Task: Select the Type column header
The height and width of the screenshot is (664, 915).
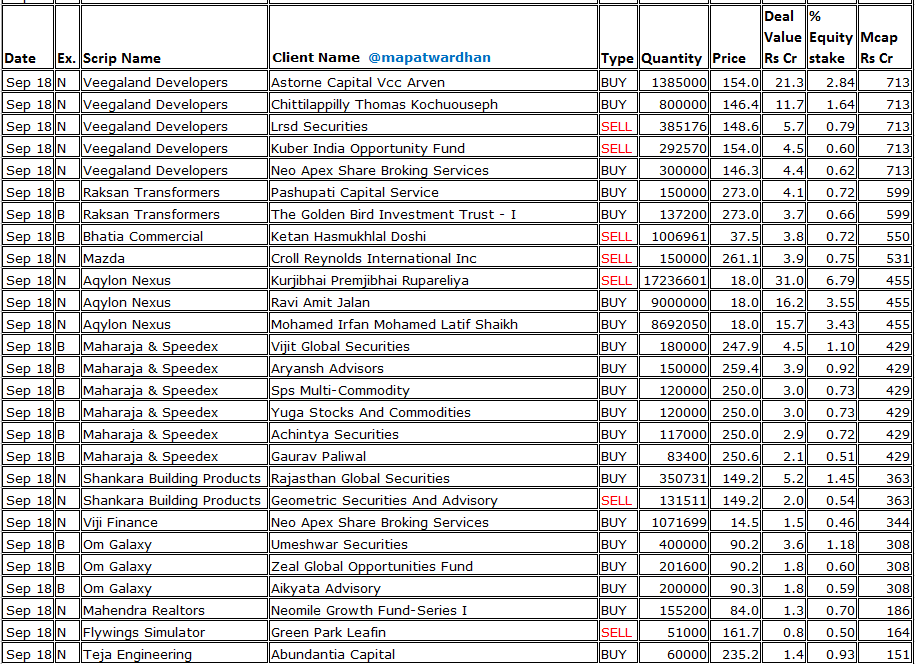Action: 617,58
